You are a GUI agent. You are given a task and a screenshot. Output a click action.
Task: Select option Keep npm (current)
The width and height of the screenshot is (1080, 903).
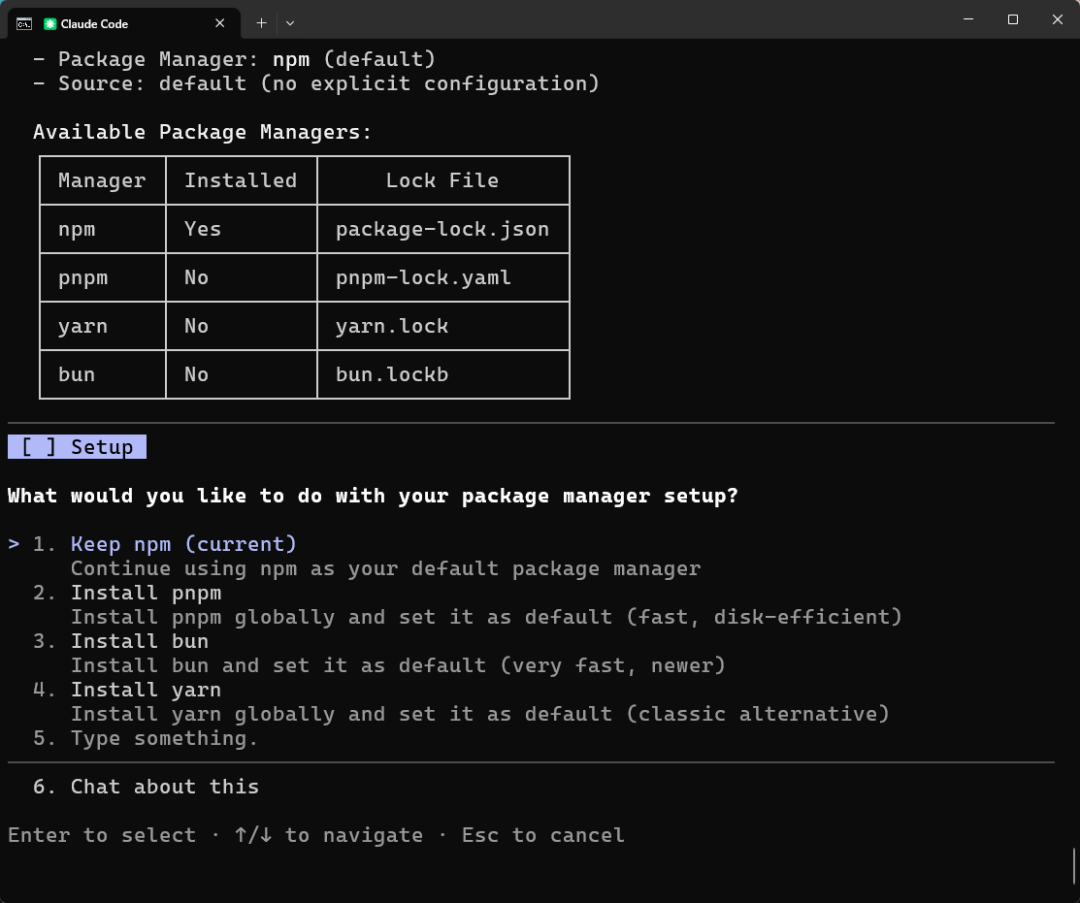point(184,544)
